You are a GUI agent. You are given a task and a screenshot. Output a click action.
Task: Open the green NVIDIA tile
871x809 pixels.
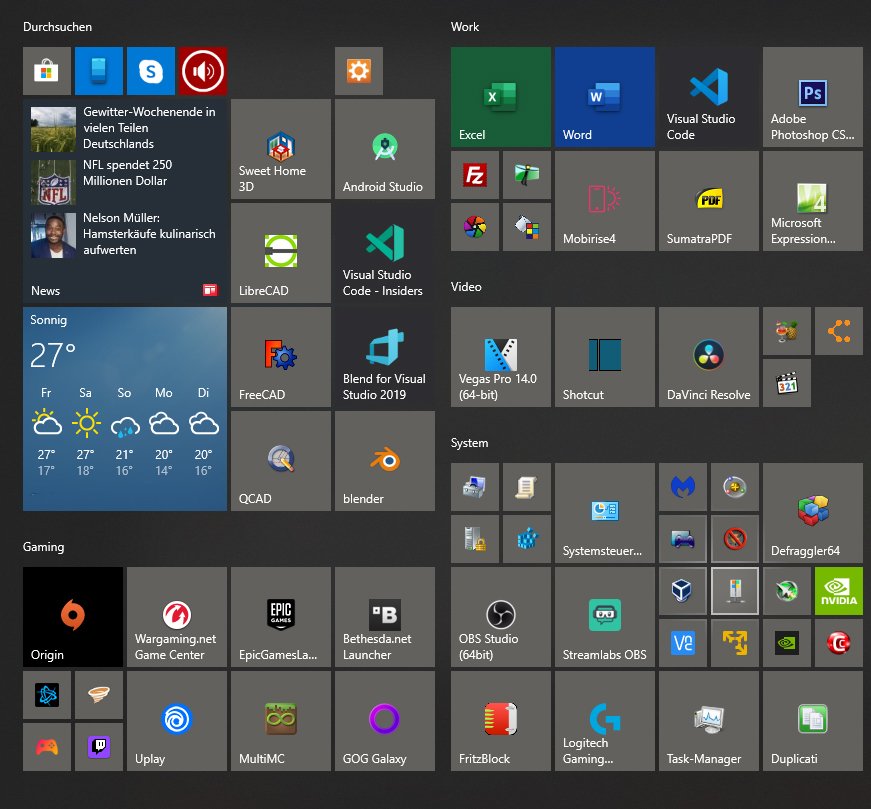tap(839, 591)
